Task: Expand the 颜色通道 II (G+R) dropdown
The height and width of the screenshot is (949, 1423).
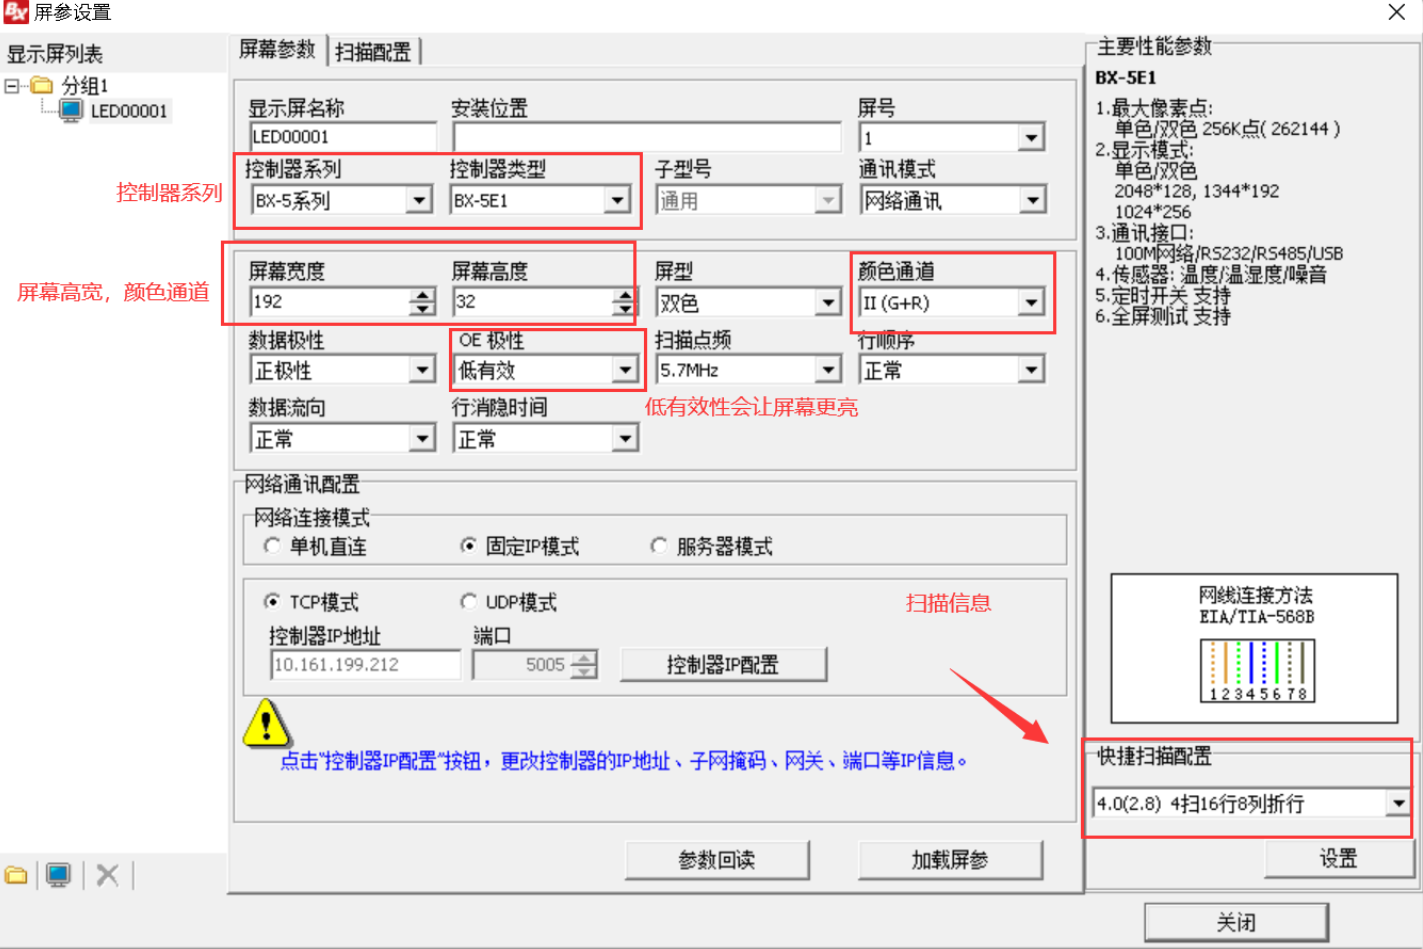Action: point(1031,302)
